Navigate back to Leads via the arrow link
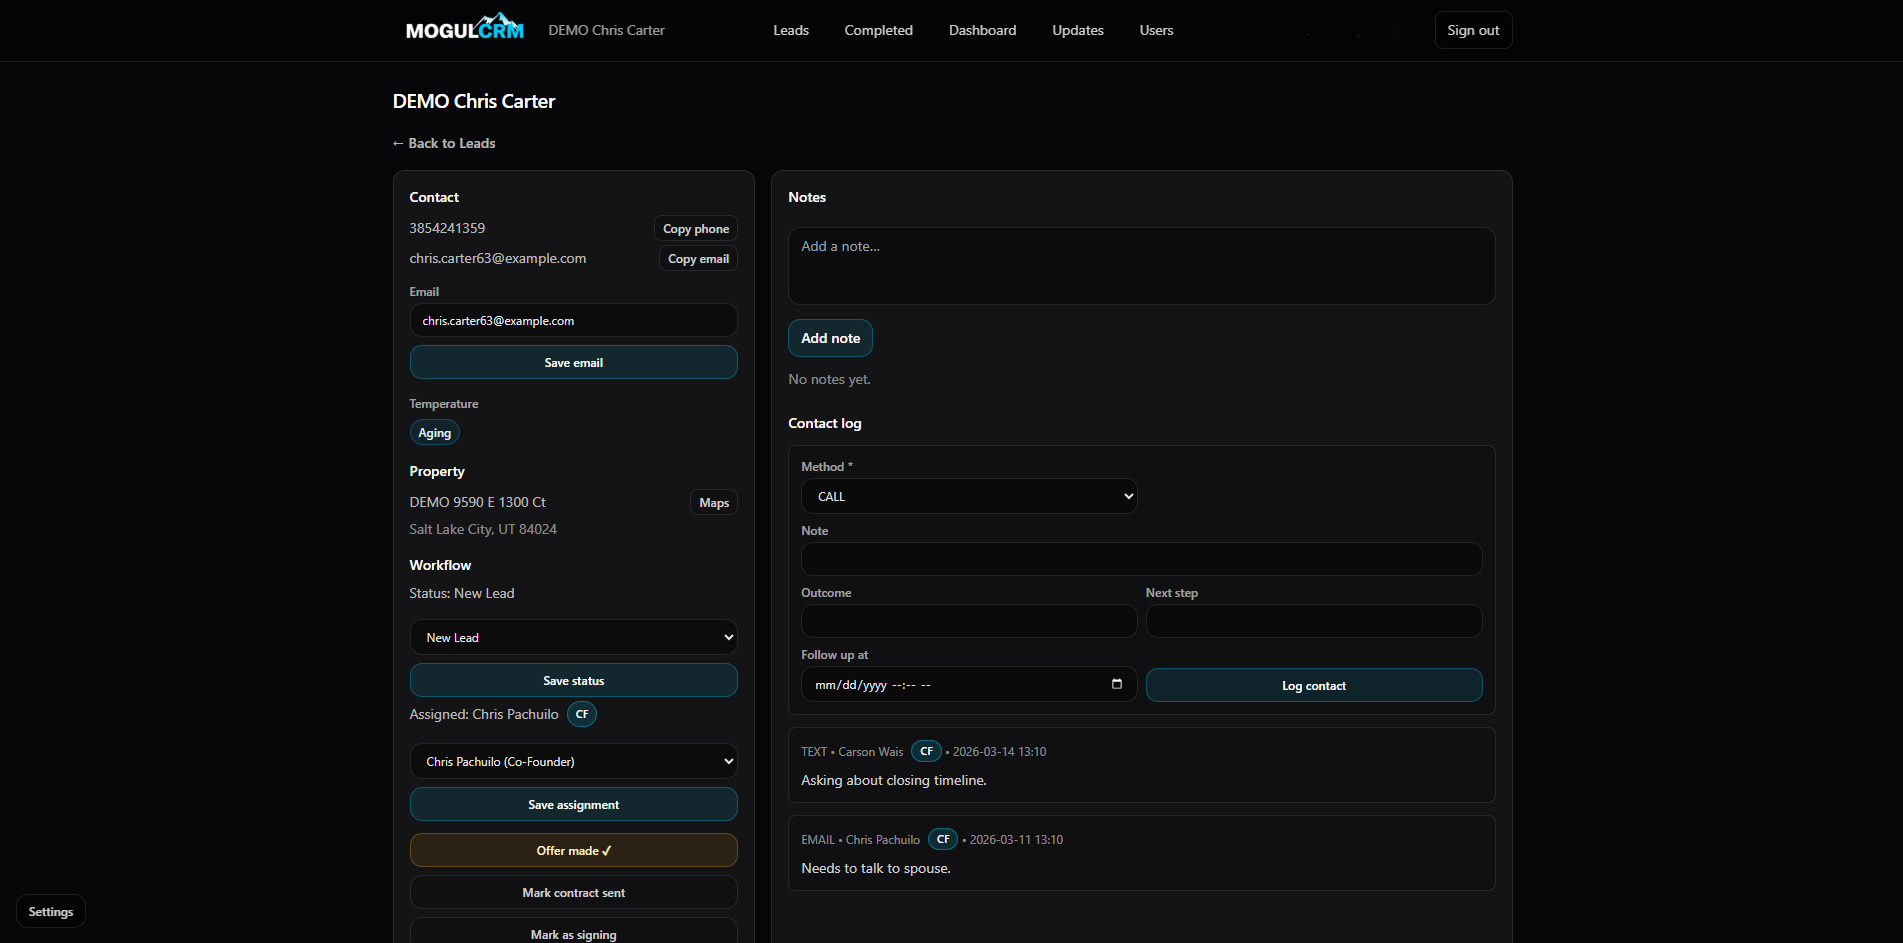This screenshot has width=1903, height=943. (x=443, y=143)
